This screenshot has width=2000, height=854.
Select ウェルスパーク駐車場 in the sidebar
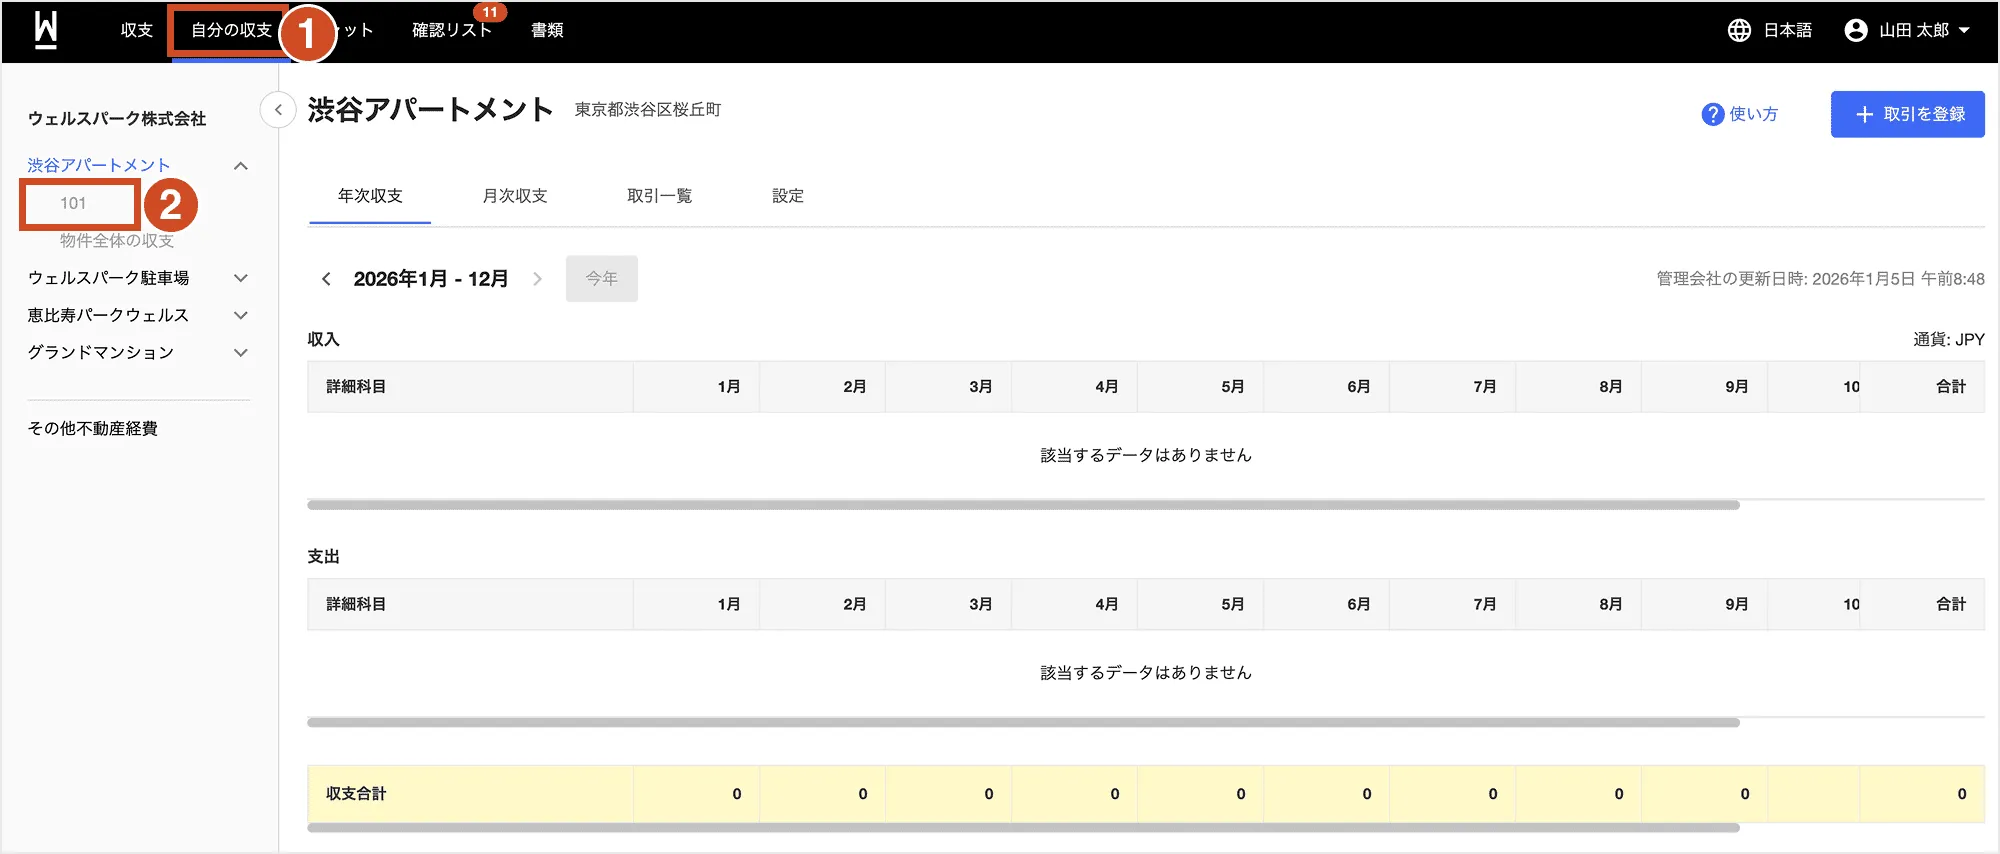tap(108, 278)
